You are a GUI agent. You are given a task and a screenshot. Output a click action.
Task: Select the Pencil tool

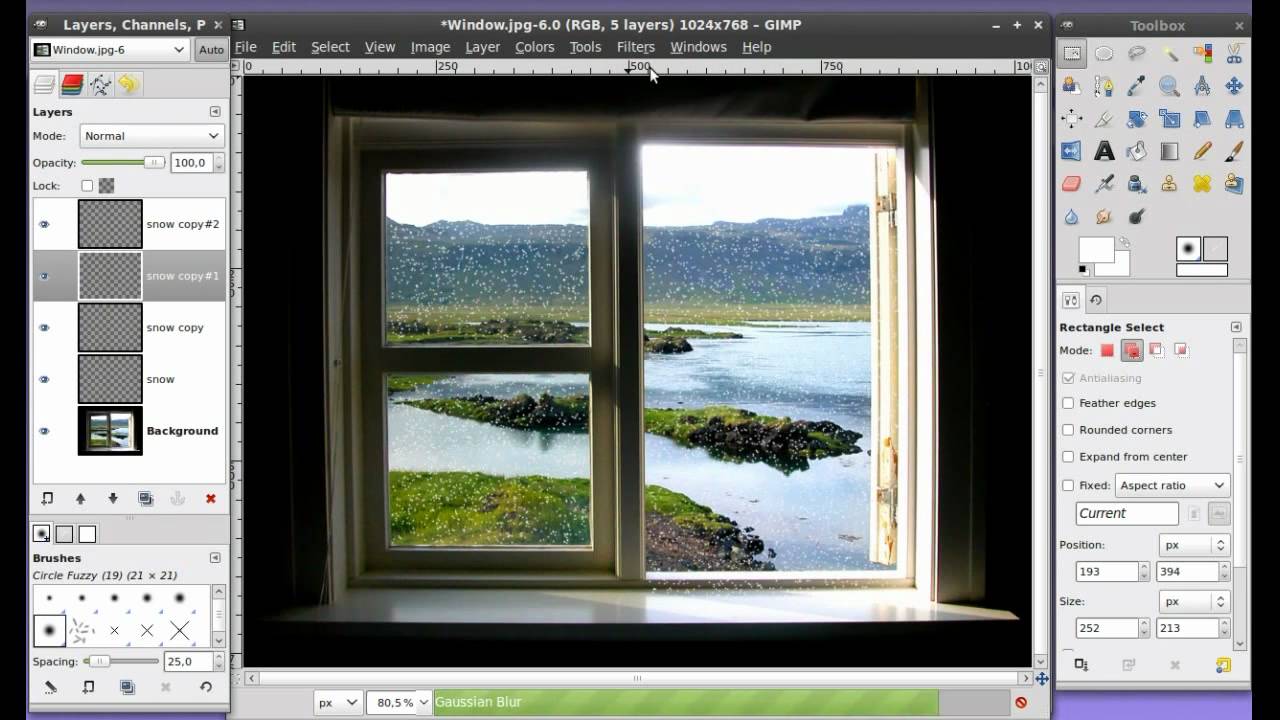click(x=1202, y=152)
